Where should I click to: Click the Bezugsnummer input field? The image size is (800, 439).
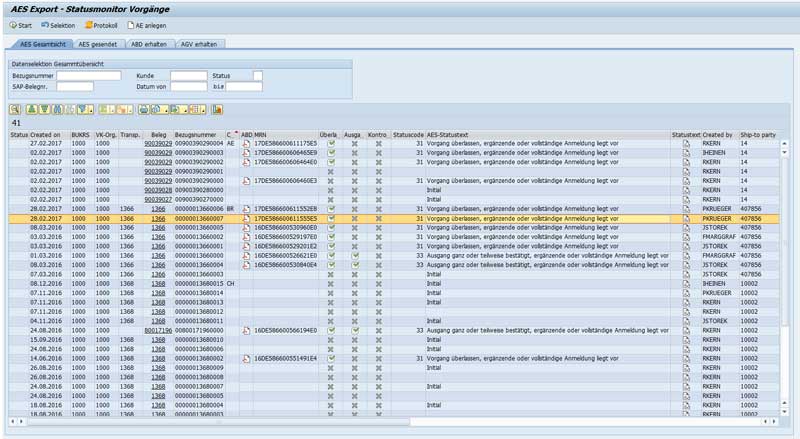tap(89, 76)
